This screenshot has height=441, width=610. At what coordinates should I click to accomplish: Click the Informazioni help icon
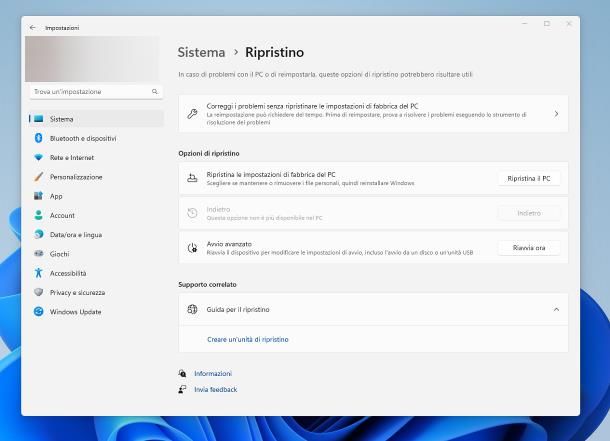pyautogui.click(x=182, y=373)
